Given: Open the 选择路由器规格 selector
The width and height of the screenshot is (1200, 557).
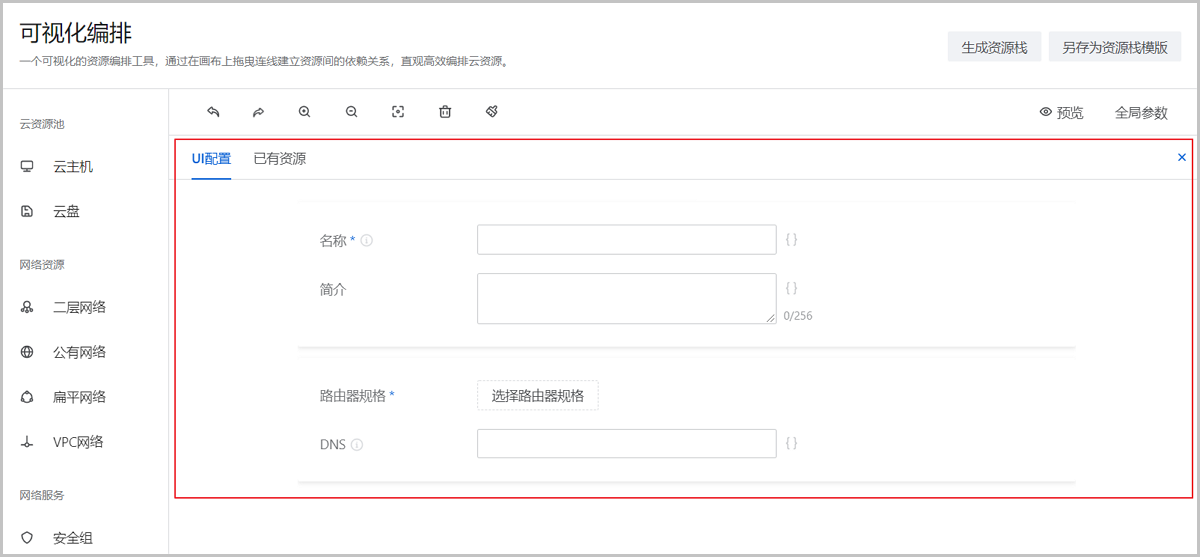Looking at the screenshot, I should tap(537, 395).
